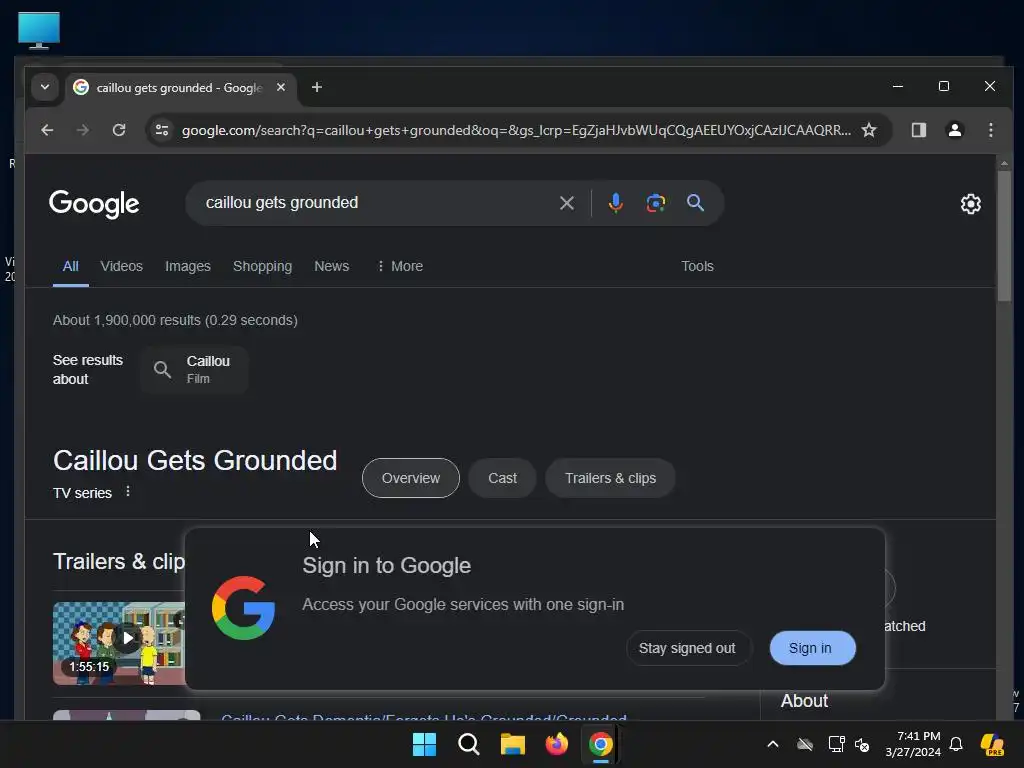The height and width of the screenshot is (768, 1024).
Task: Open Google quick settings gear
Action: (970, 204)
